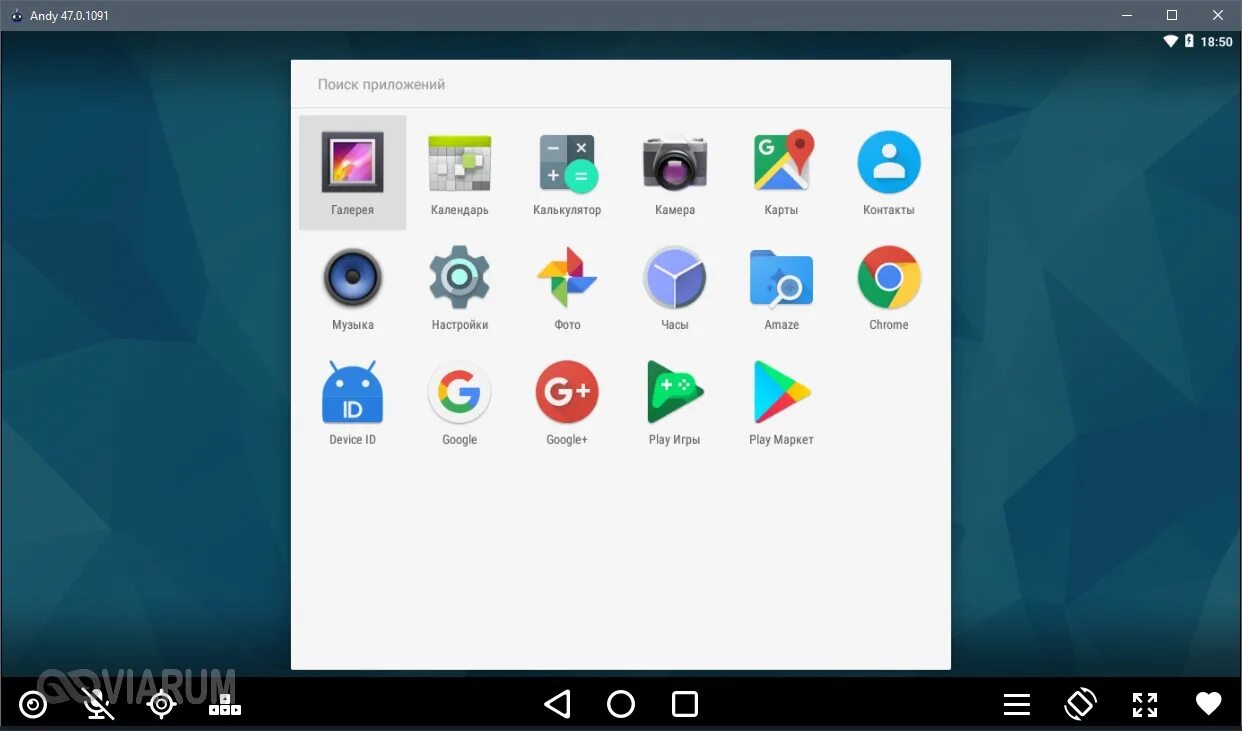Launch the Карты maps app
Image resolution: width=1242 pixels, height=731 pixels.
pos(781,172)
